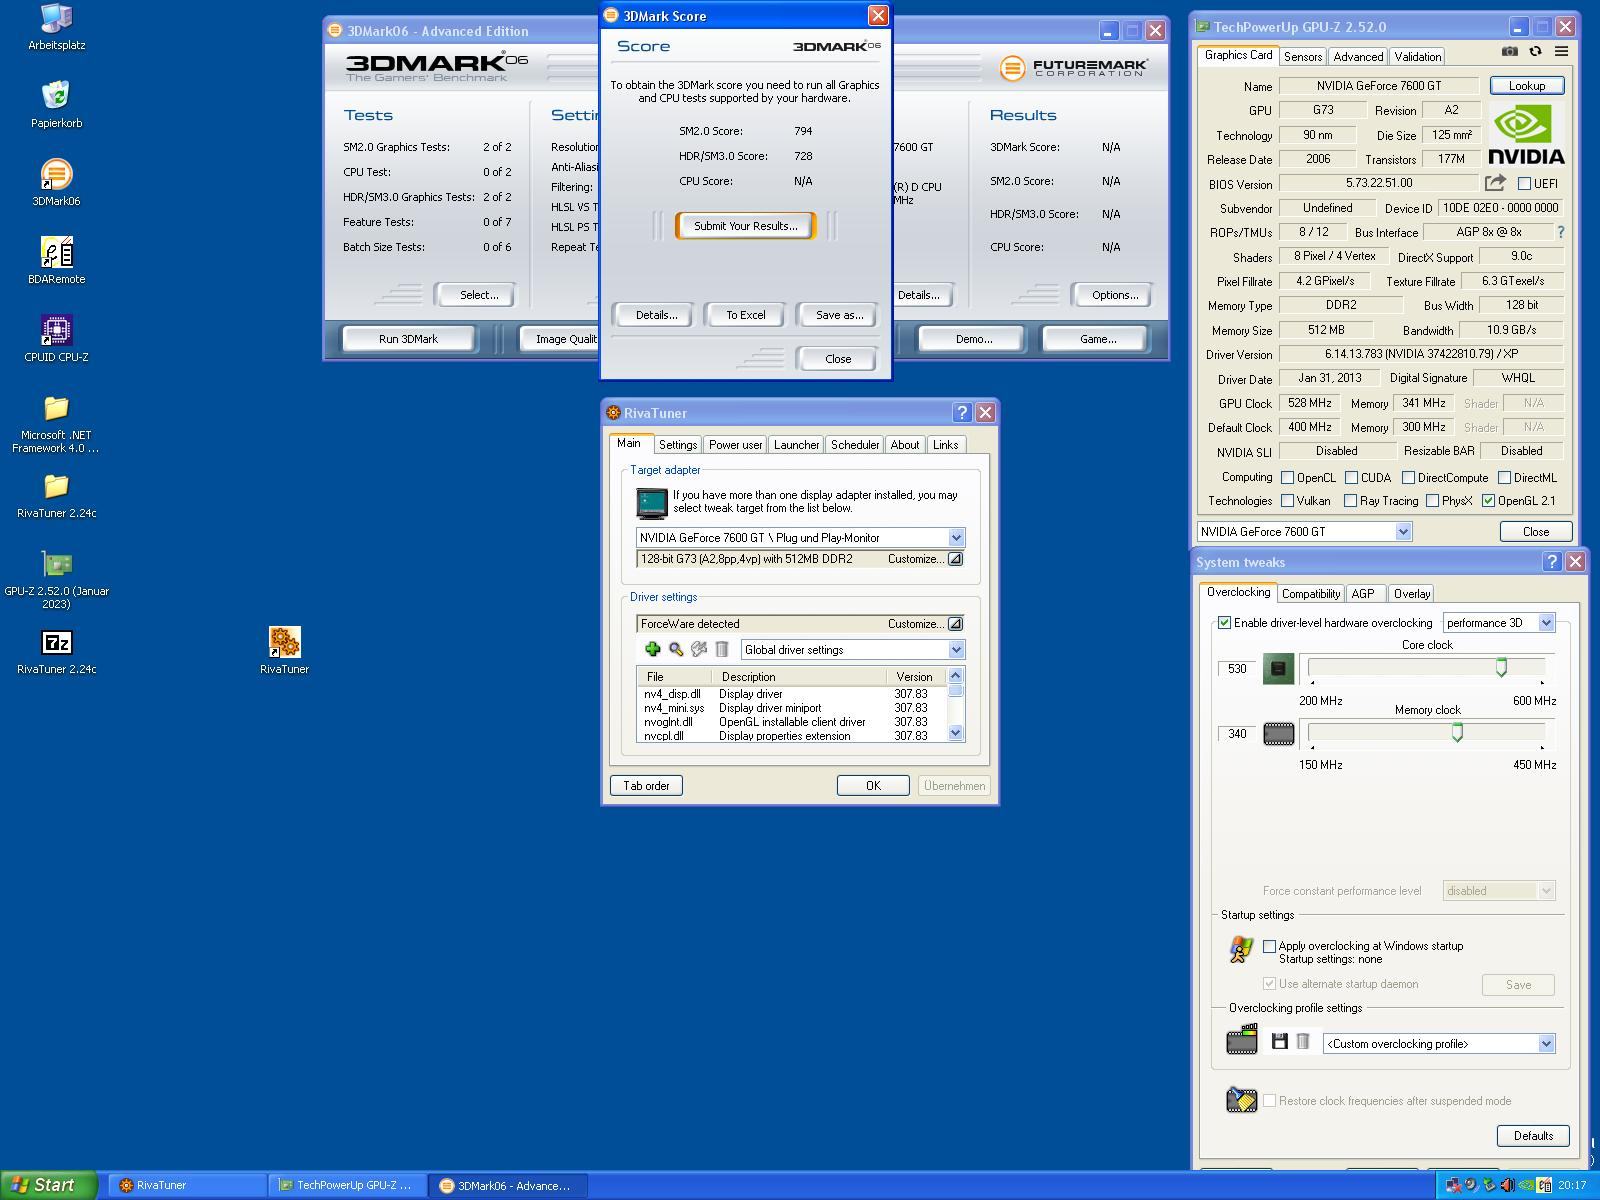Toggle the UEFI checkbox
The height and width of the screenshot is (1200, 1600).
(x=1524, y=184)
